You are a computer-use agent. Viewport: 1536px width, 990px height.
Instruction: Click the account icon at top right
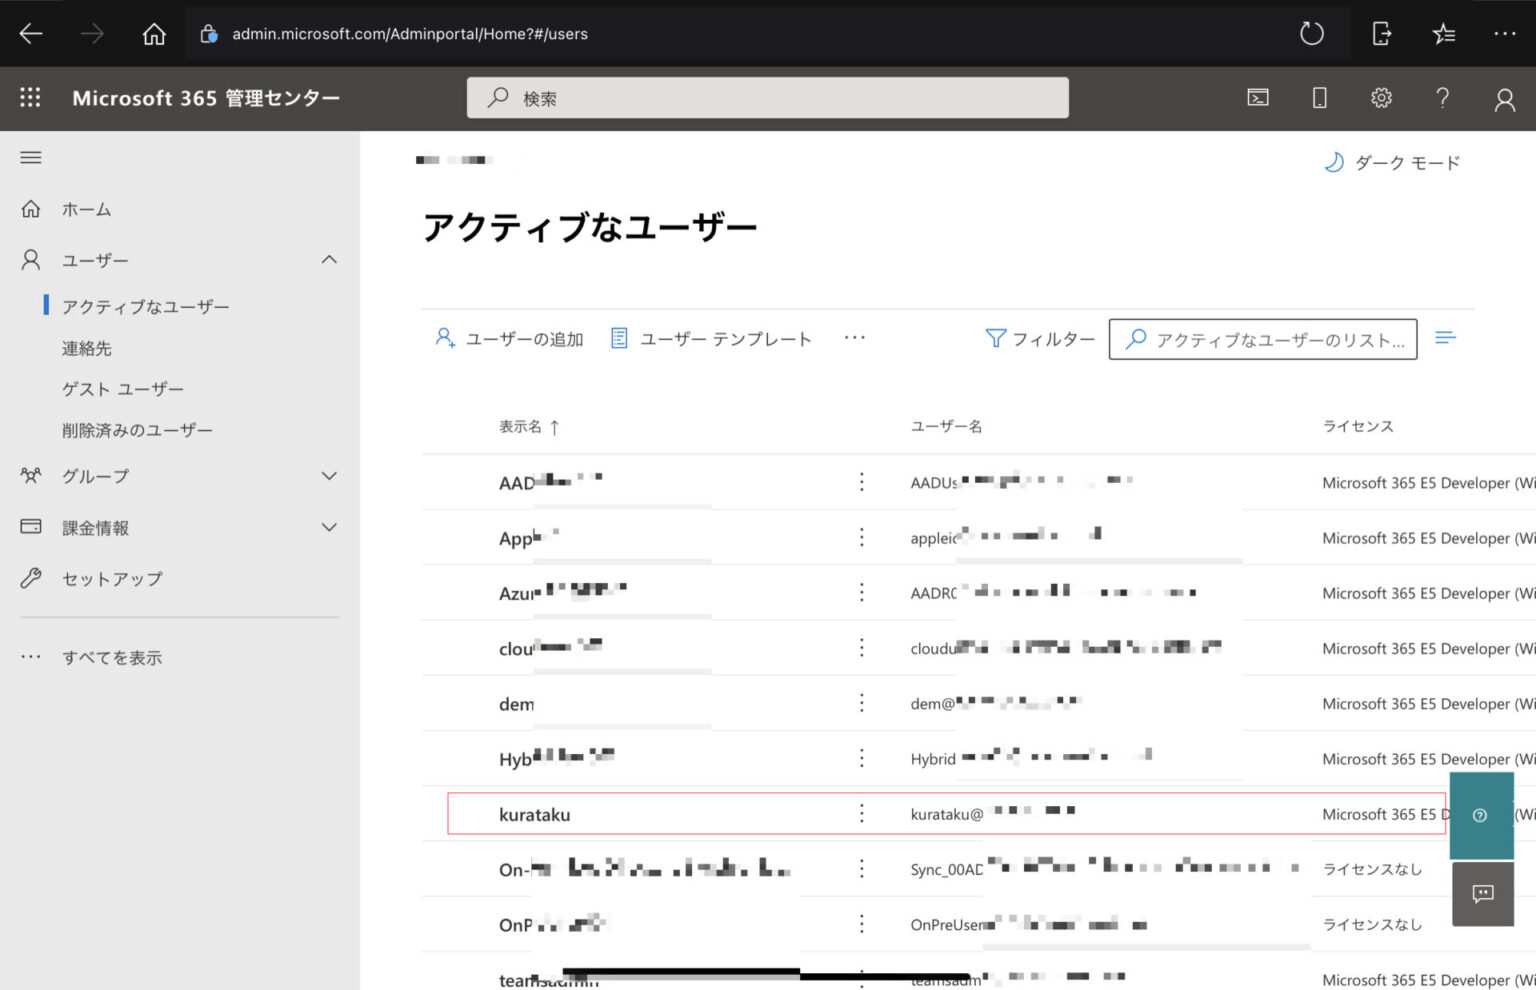tap(1504, 97)
